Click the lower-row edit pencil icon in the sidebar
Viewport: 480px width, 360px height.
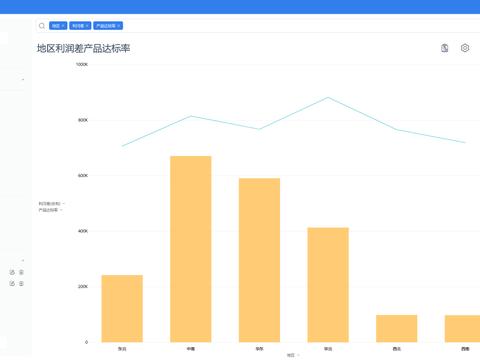click(x=12, y=283)
